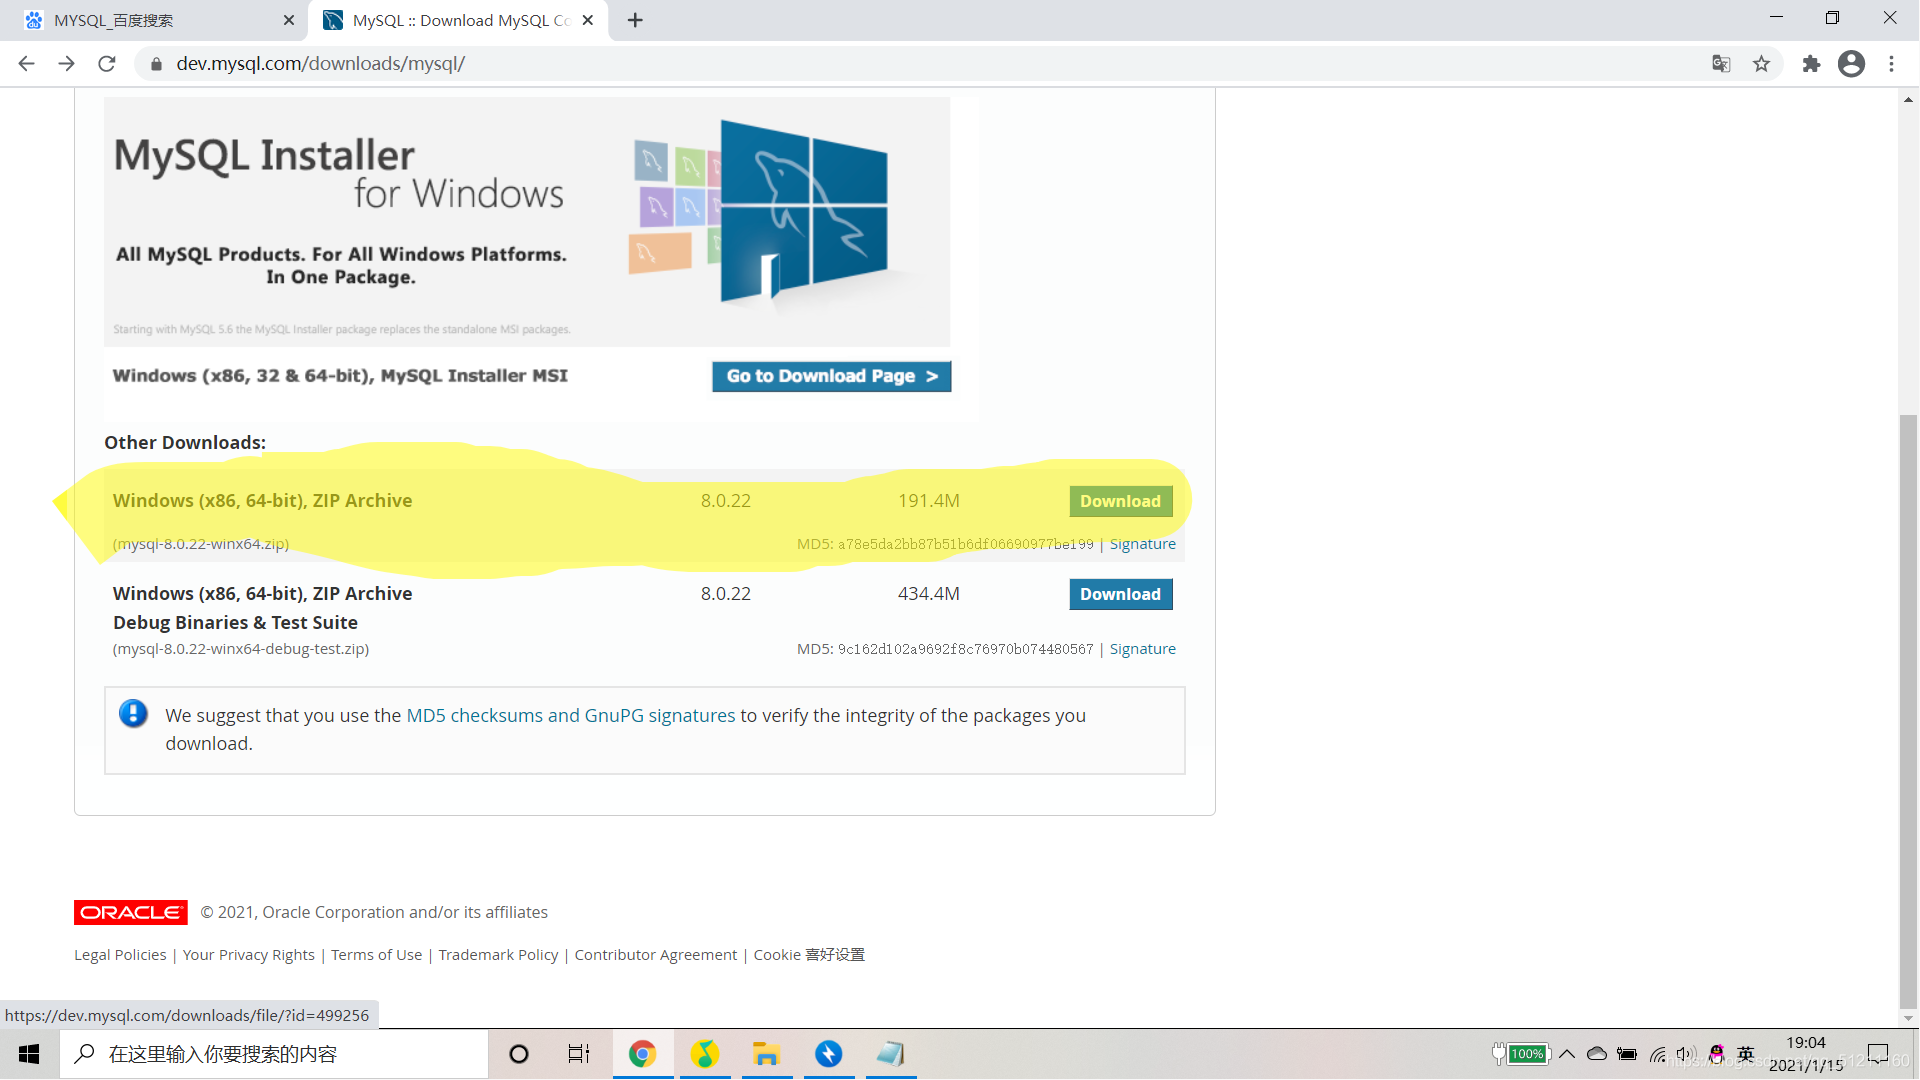This screenshot has height=1080, width=1920.
Task: Click the Oracle logo
Action: 130,912
